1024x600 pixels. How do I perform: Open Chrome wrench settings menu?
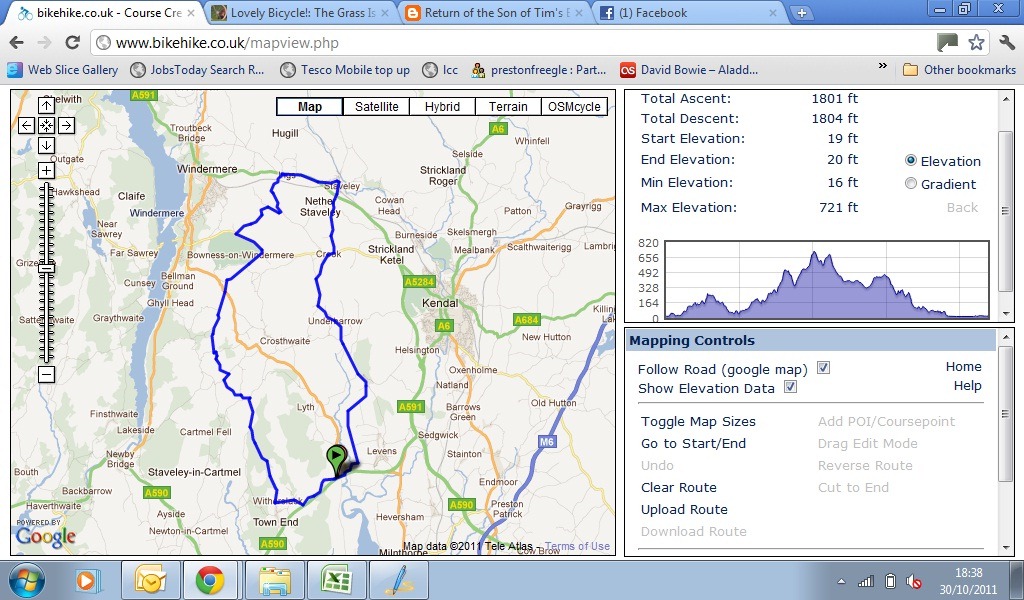[1006, 43]
